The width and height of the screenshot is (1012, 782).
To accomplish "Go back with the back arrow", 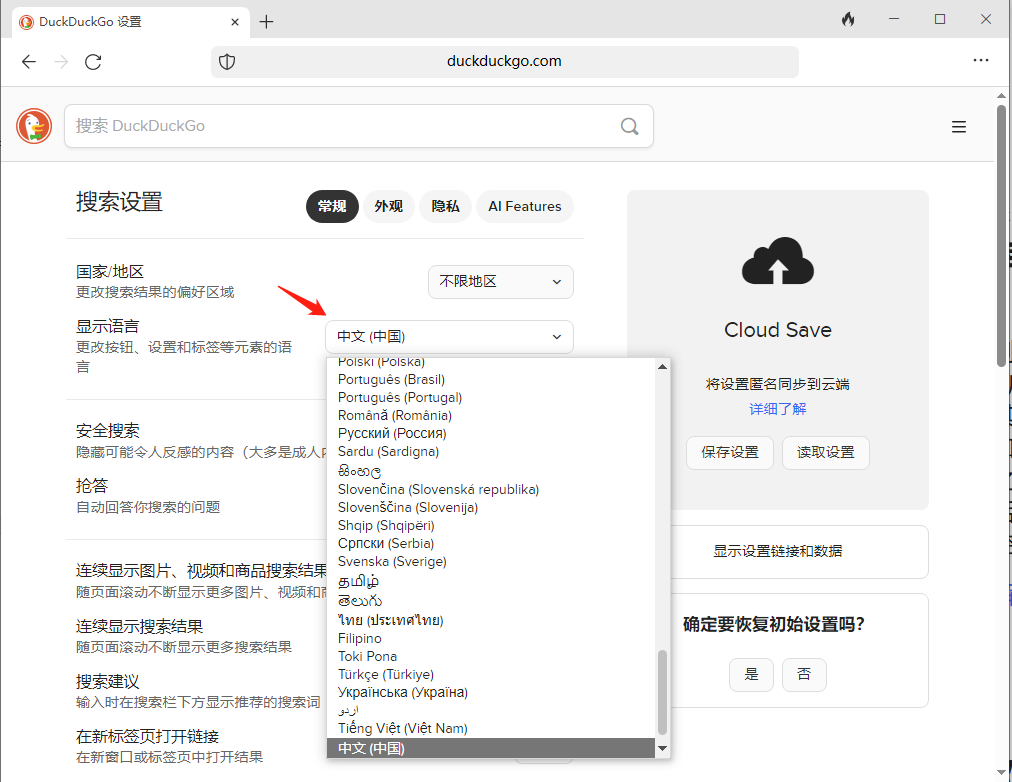I will click(29, 61).
